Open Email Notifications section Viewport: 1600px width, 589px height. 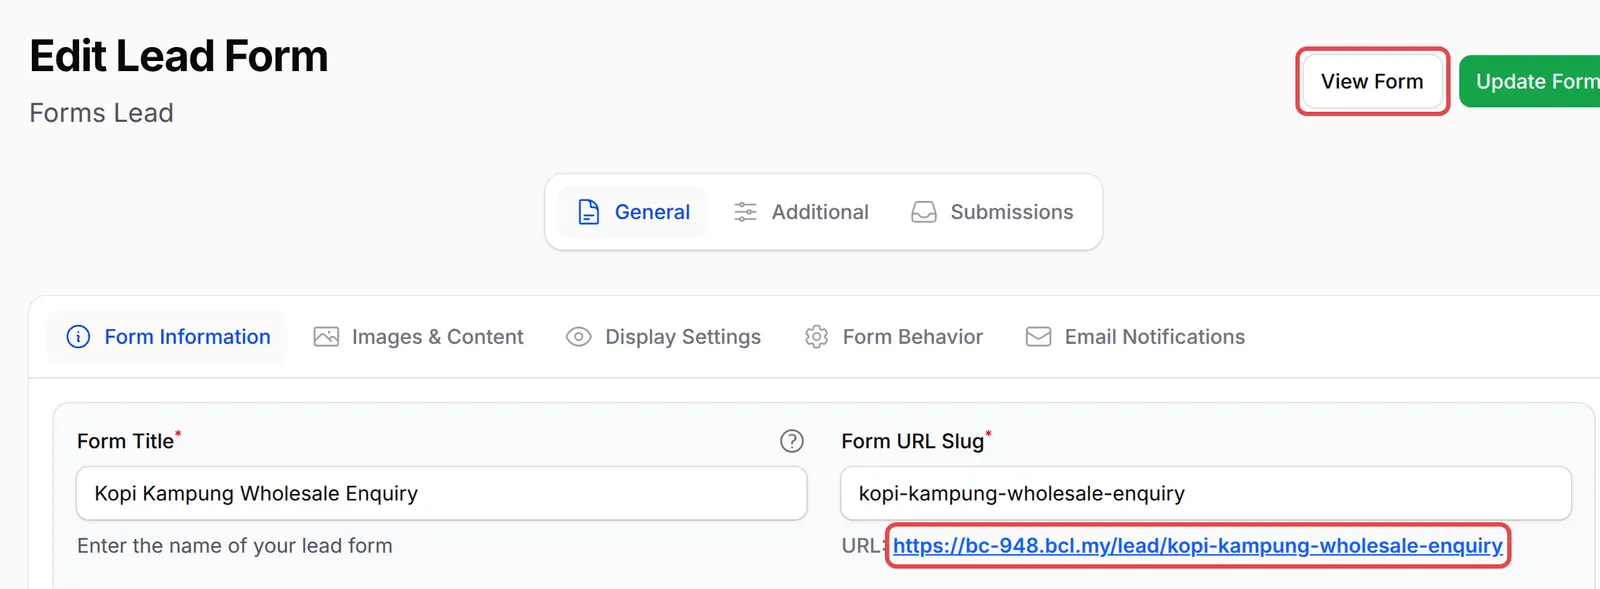(1136, 337)
